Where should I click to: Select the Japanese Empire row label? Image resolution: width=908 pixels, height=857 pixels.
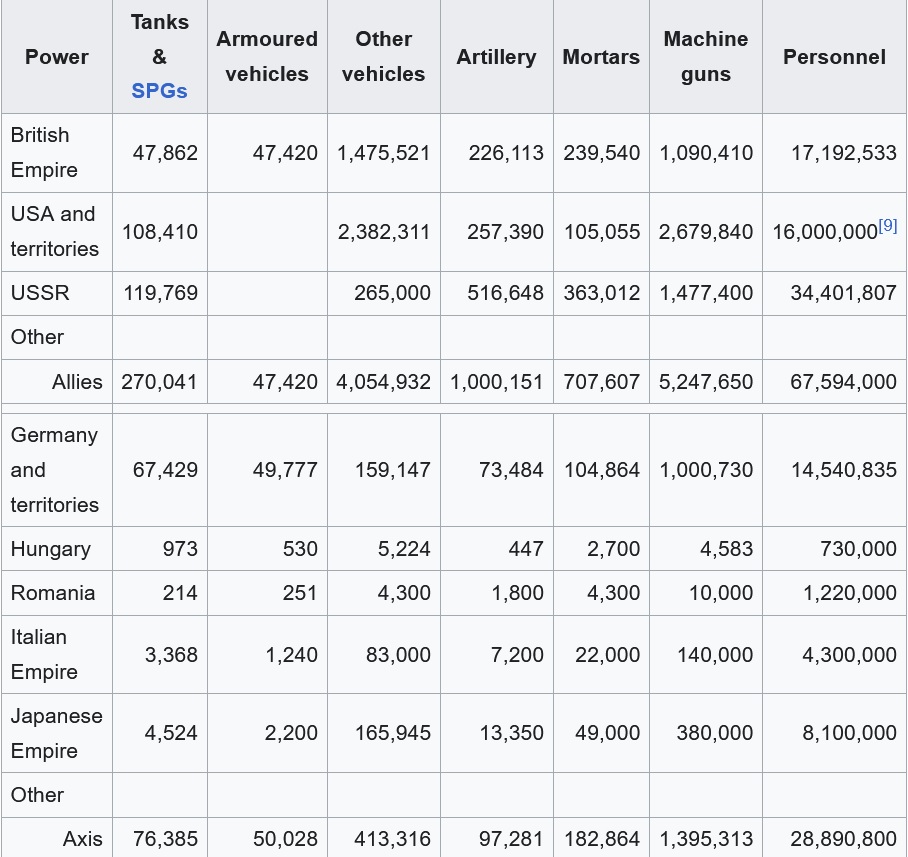(x=56, y=733)
